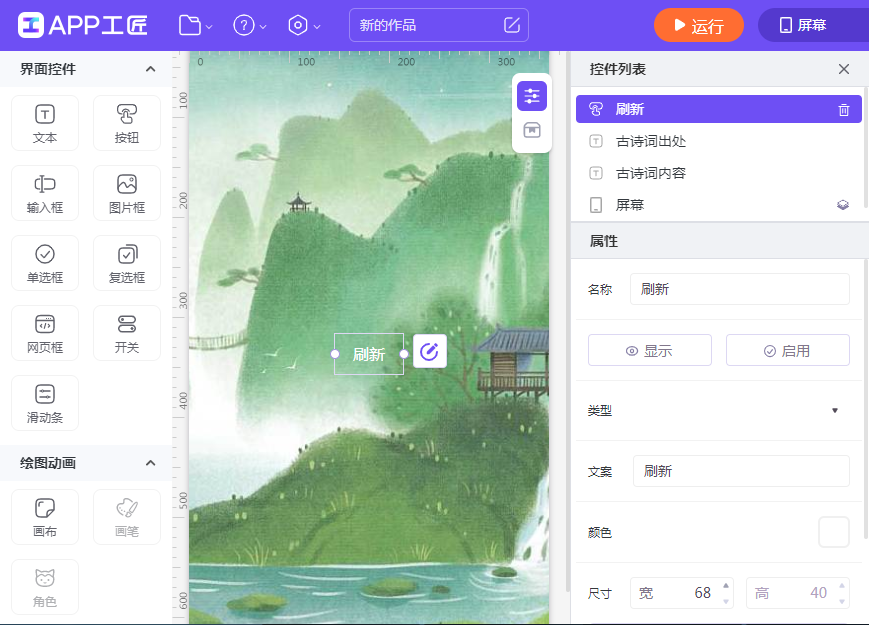Select 刷新 in the widget list
Viewport: 869px width, 625px height.
click(x=718, y=109)
